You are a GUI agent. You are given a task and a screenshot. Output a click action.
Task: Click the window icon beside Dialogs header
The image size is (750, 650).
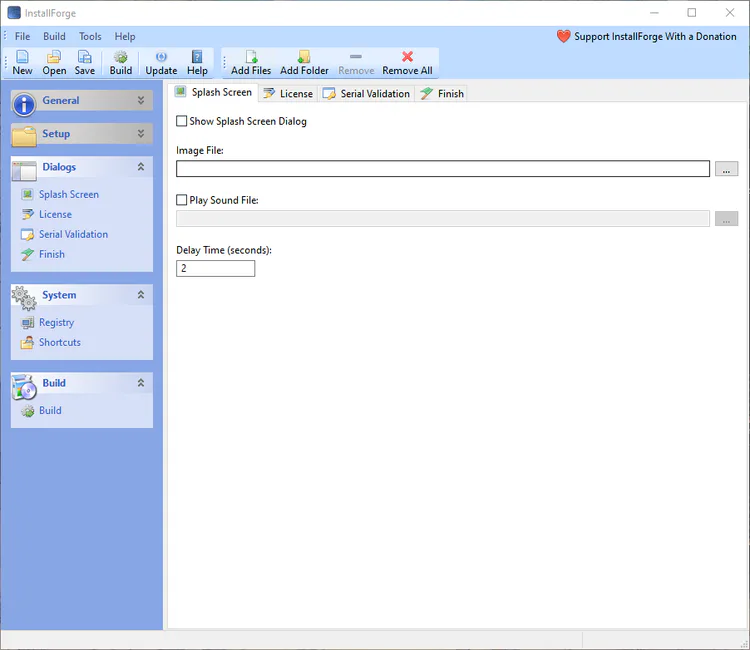[x=24, y=171]
